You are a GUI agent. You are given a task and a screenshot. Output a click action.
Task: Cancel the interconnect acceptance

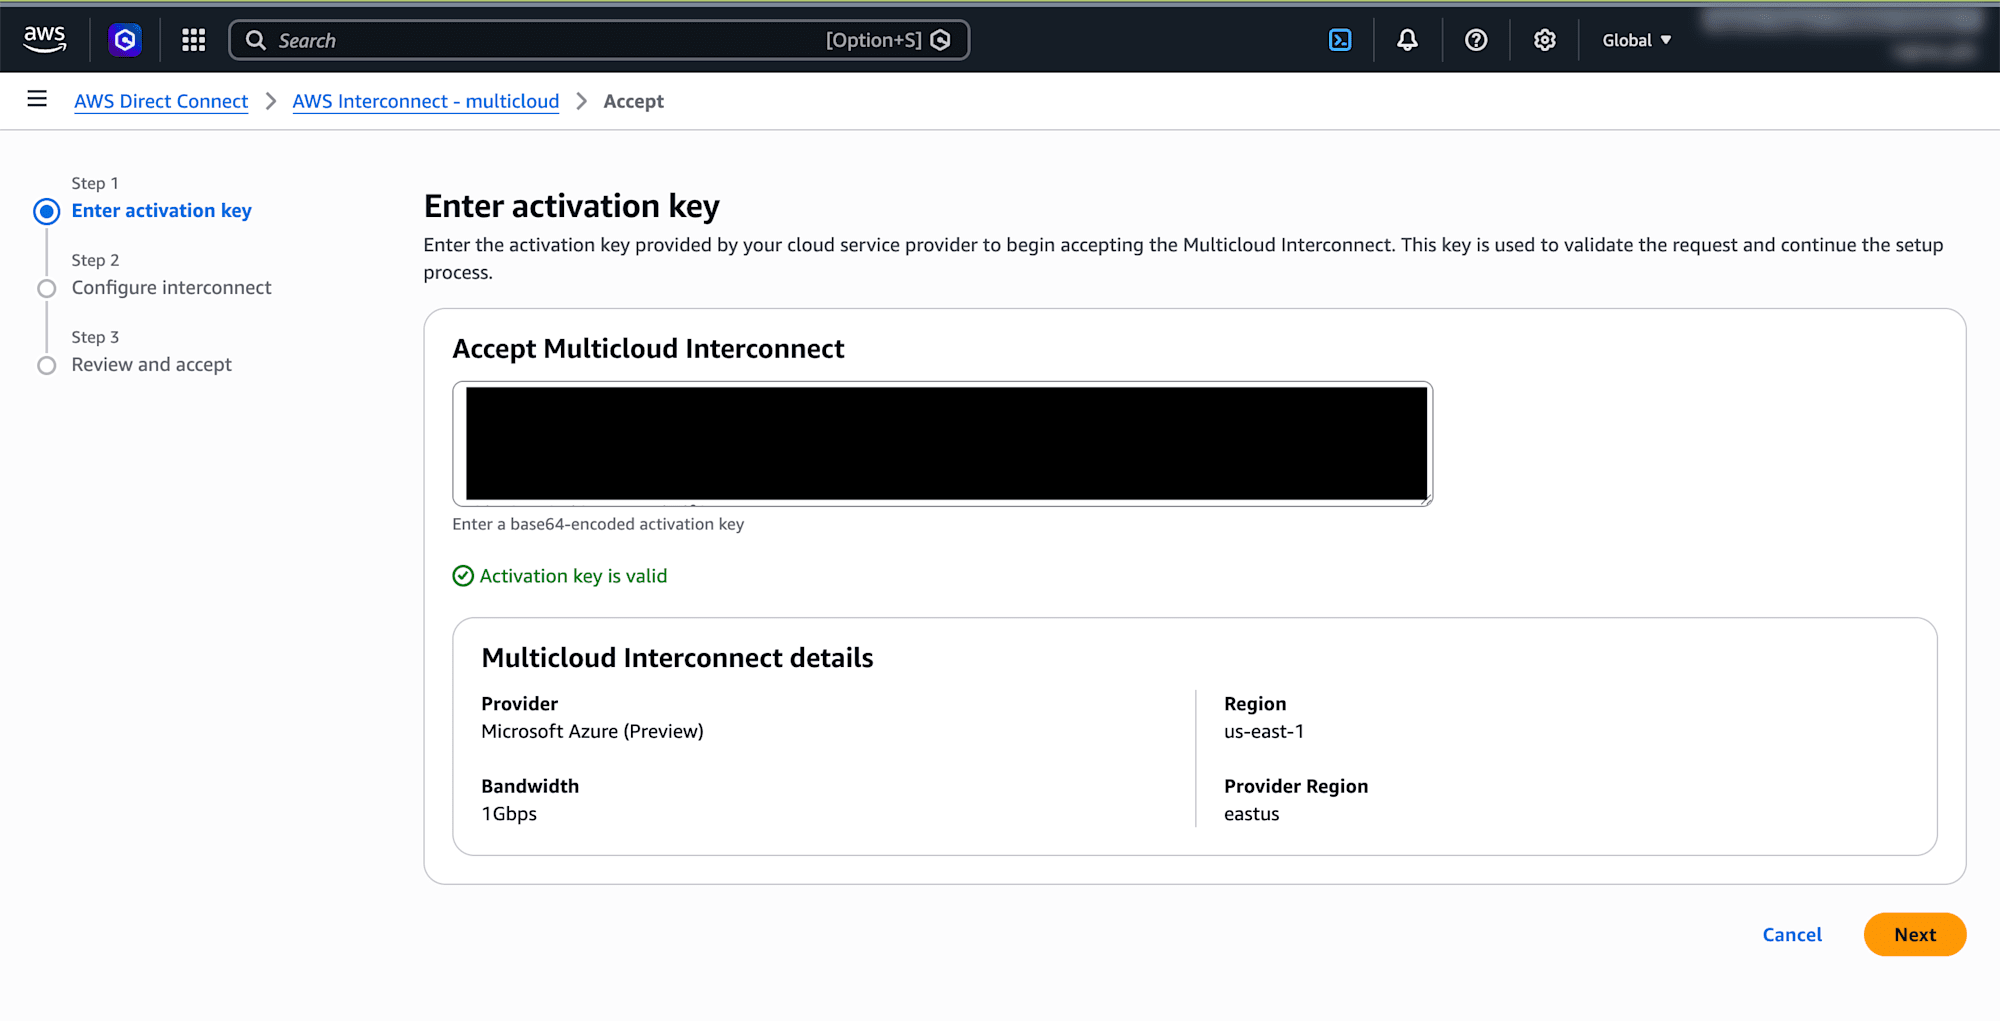point(1792,935)
